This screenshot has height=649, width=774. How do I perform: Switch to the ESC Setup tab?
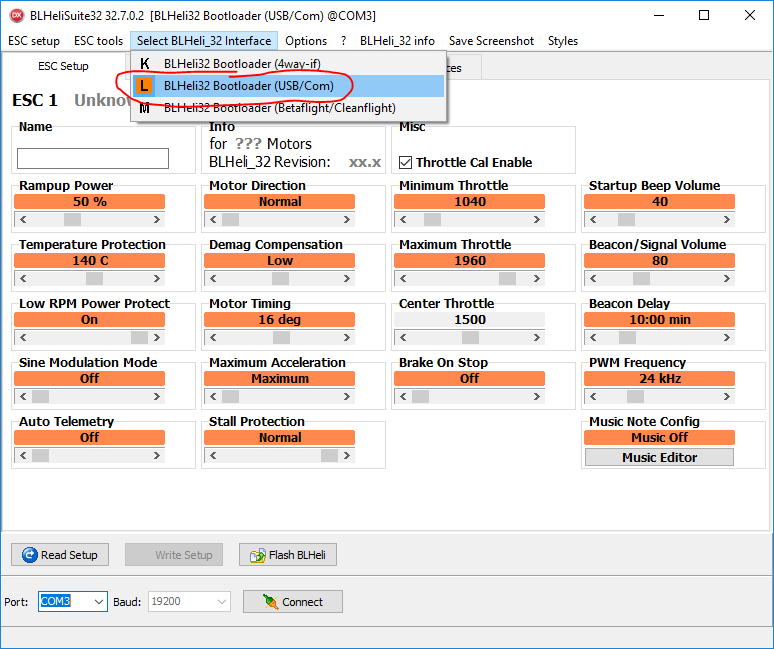[63, 66]
